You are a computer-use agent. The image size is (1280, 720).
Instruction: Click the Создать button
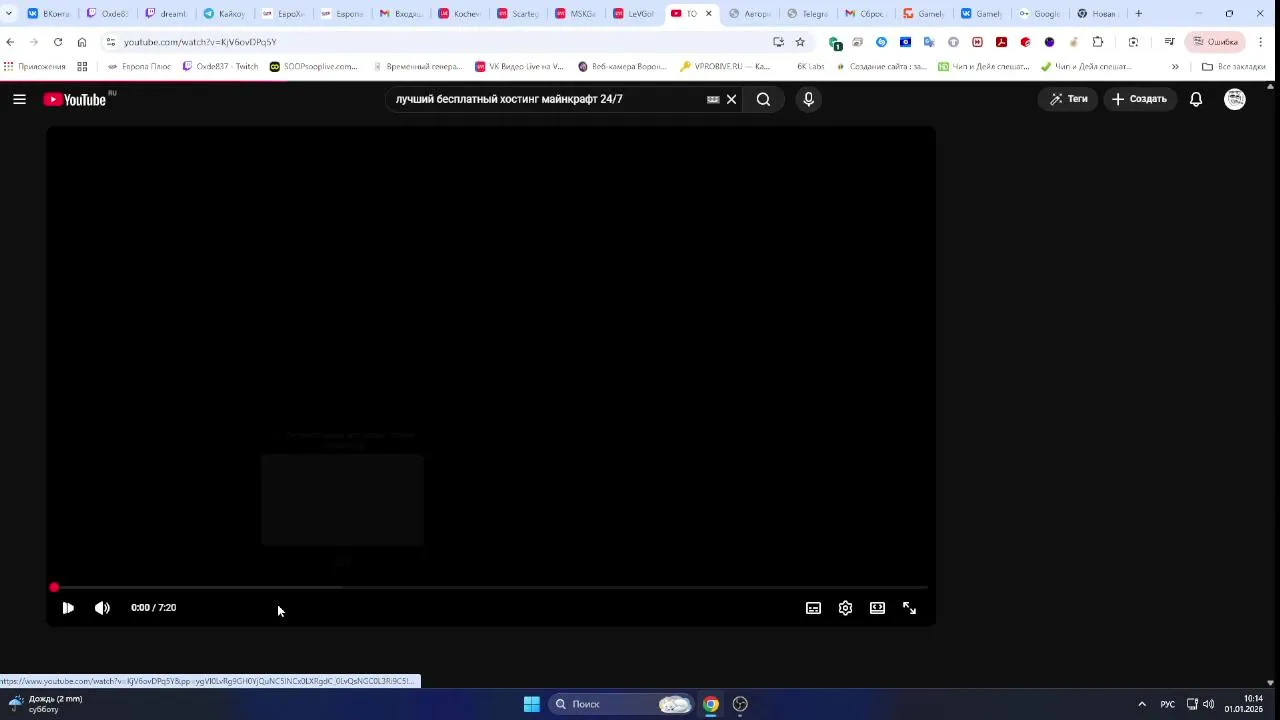click(x=1139, y=99)
